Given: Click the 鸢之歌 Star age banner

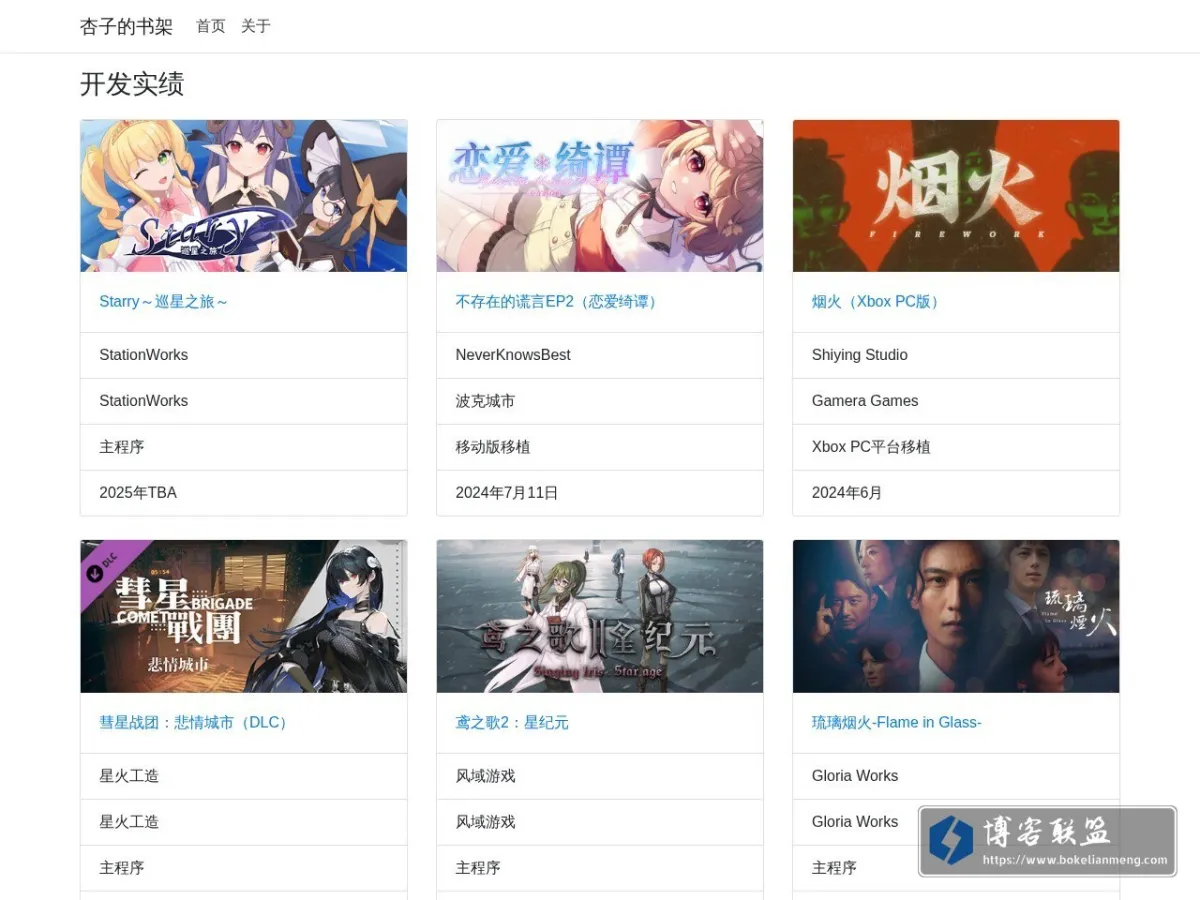Looking at the screenshot, I should (600, 617).
